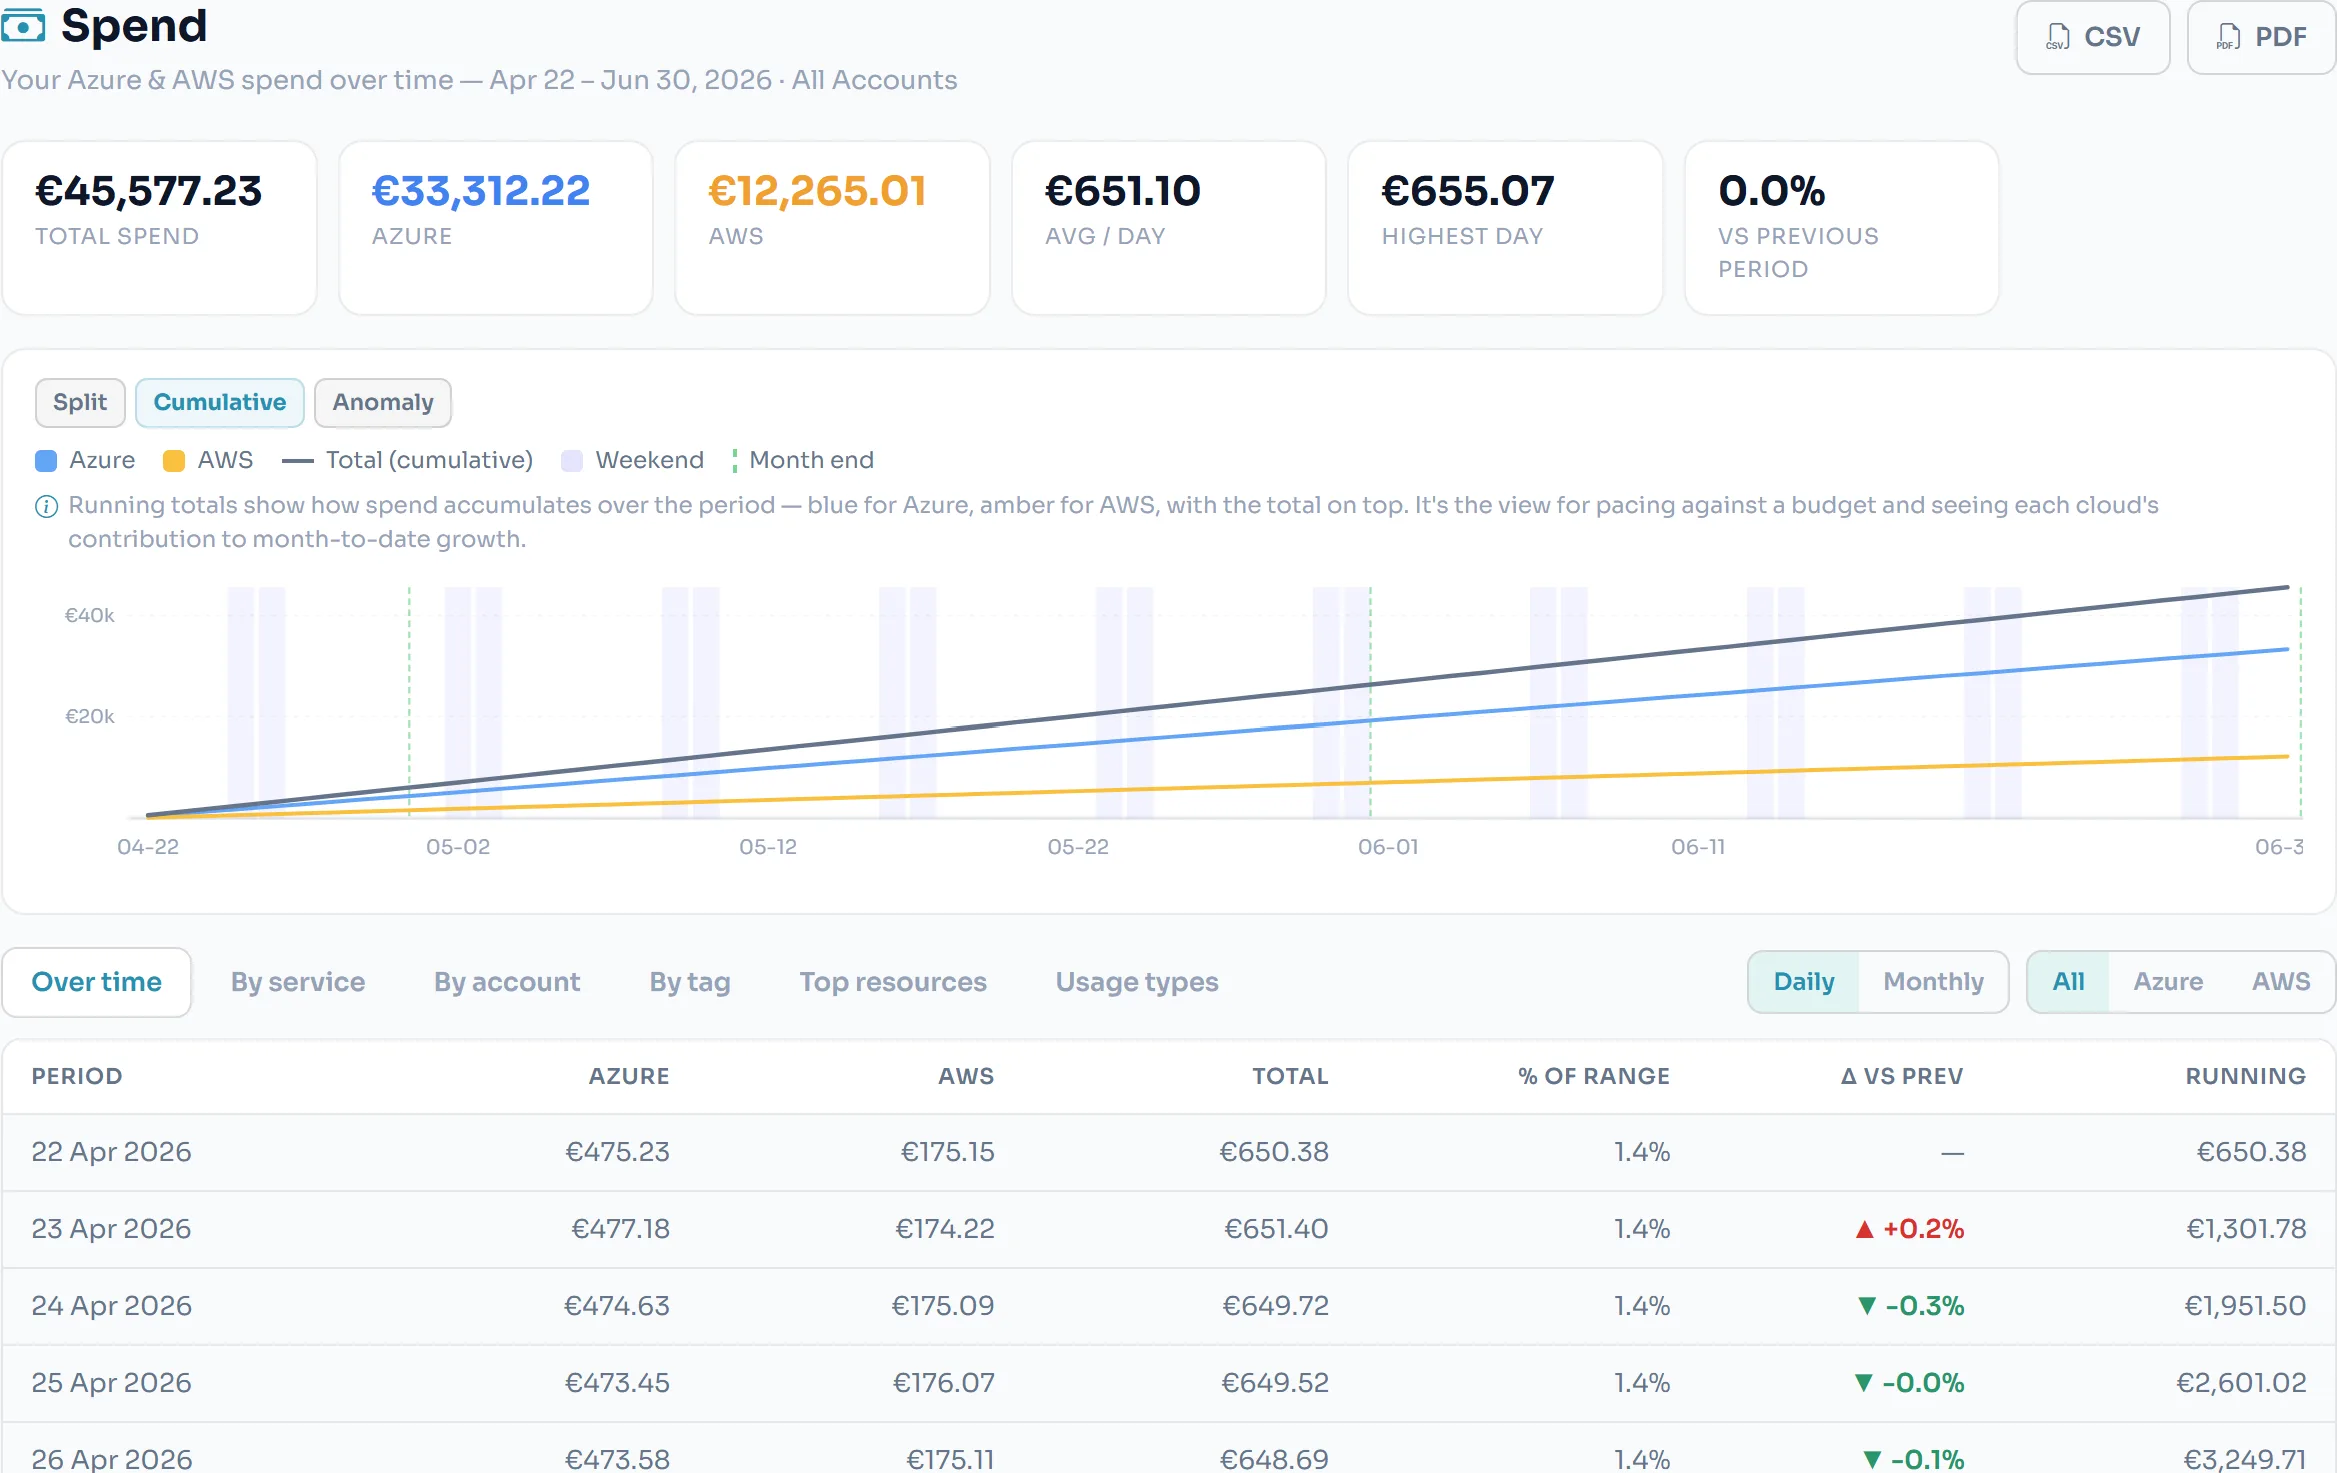Screen dimensions: 2337x1473
Task: Click the 05-12 axis label
Action: 768,847
